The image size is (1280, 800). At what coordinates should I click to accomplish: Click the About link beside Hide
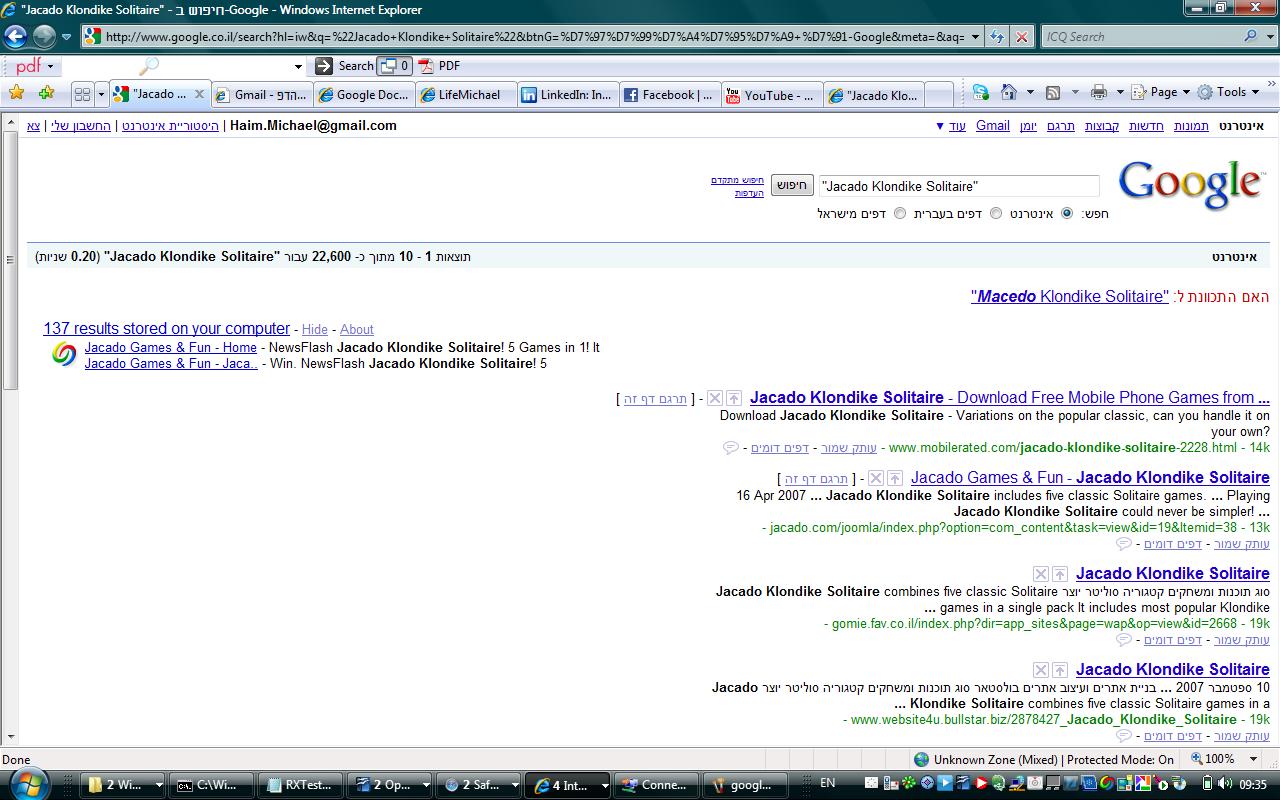[x=356, y=329]
